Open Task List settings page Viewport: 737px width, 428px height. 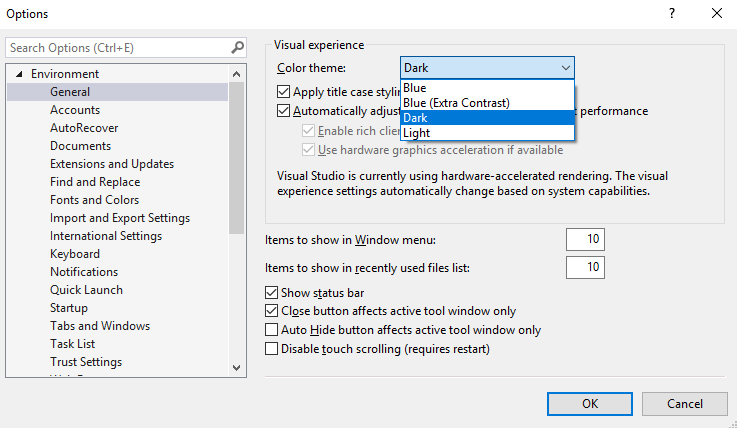[x=72, y=344]
